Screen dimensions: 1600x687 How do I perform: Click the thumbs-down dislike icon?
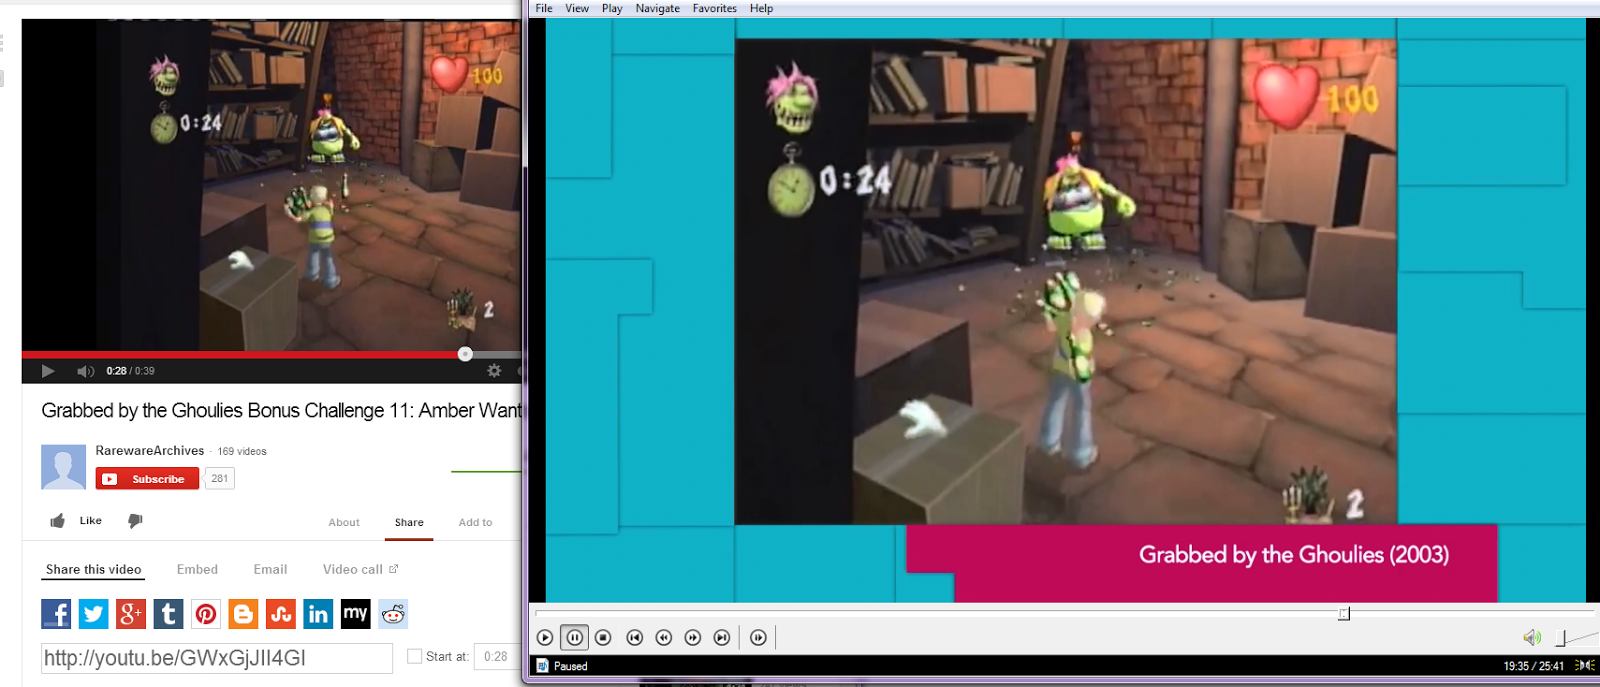coord(135,521)
